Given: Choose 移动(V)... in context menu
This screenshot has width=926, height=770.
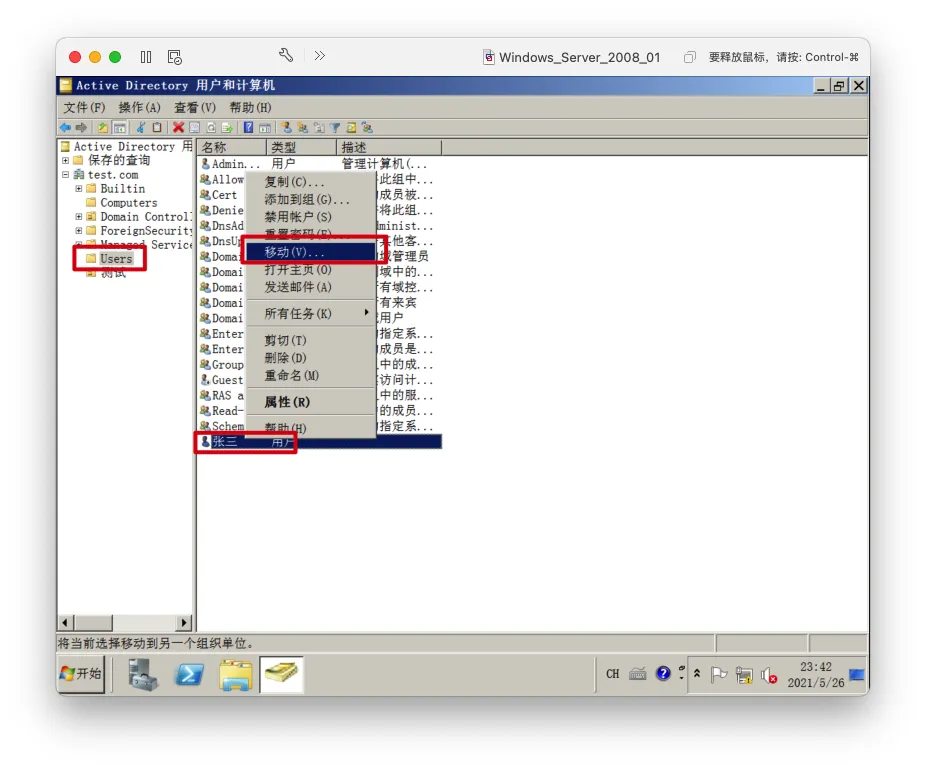Looking at the screenshot, I should tap(311, 252).
